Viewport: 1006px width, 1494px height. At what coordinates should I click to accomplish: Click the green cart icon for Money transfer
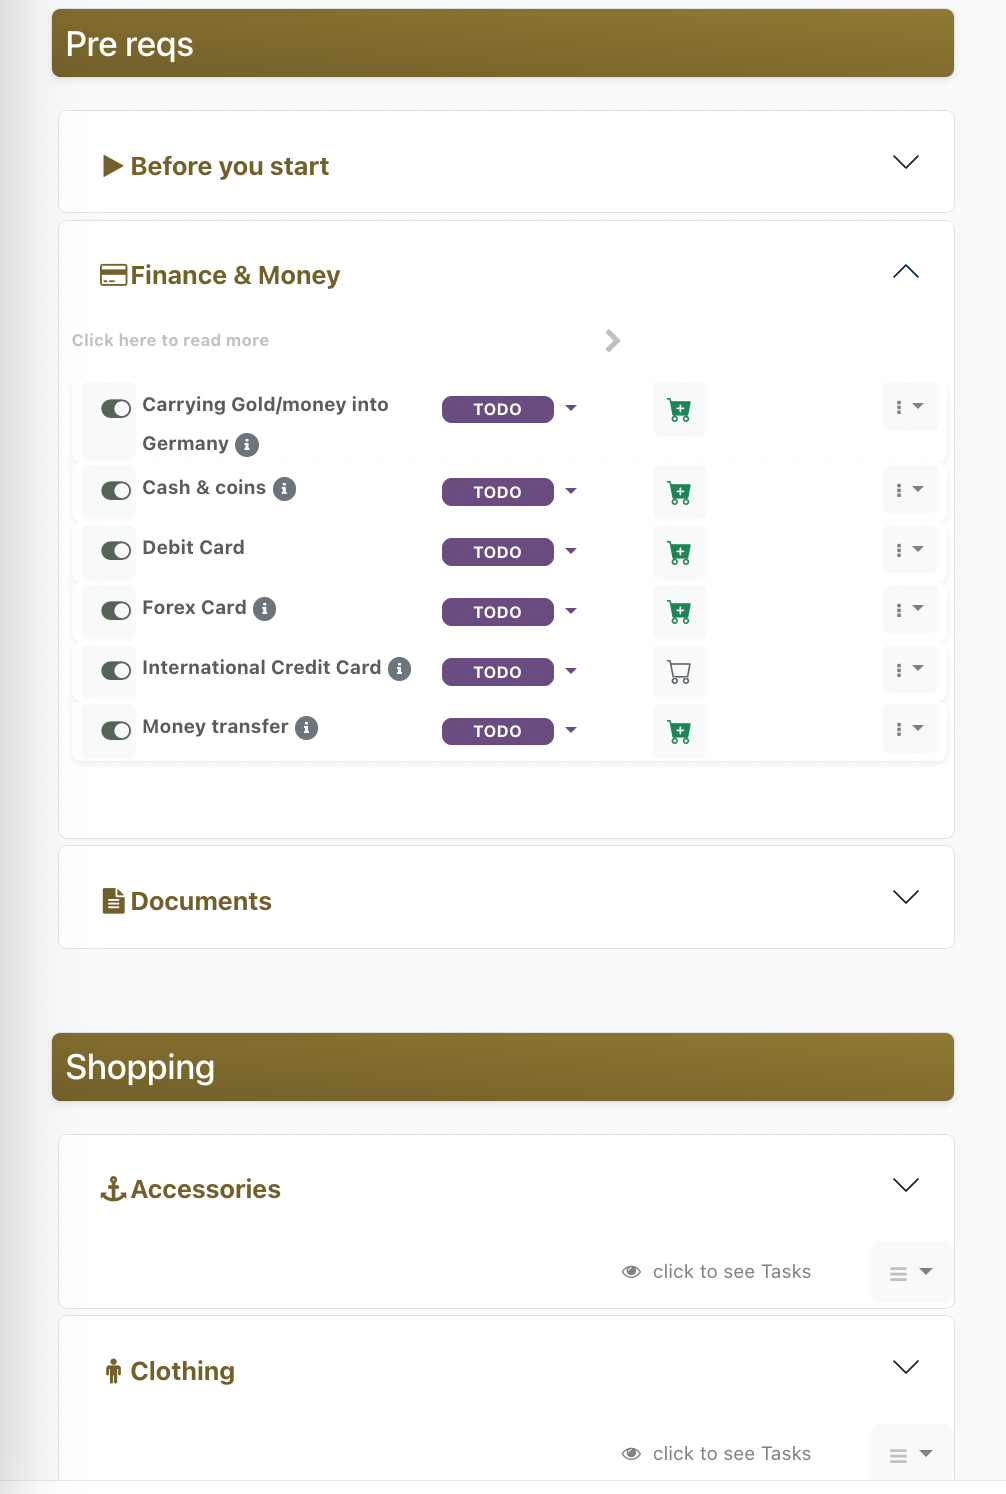coord(679,731)
